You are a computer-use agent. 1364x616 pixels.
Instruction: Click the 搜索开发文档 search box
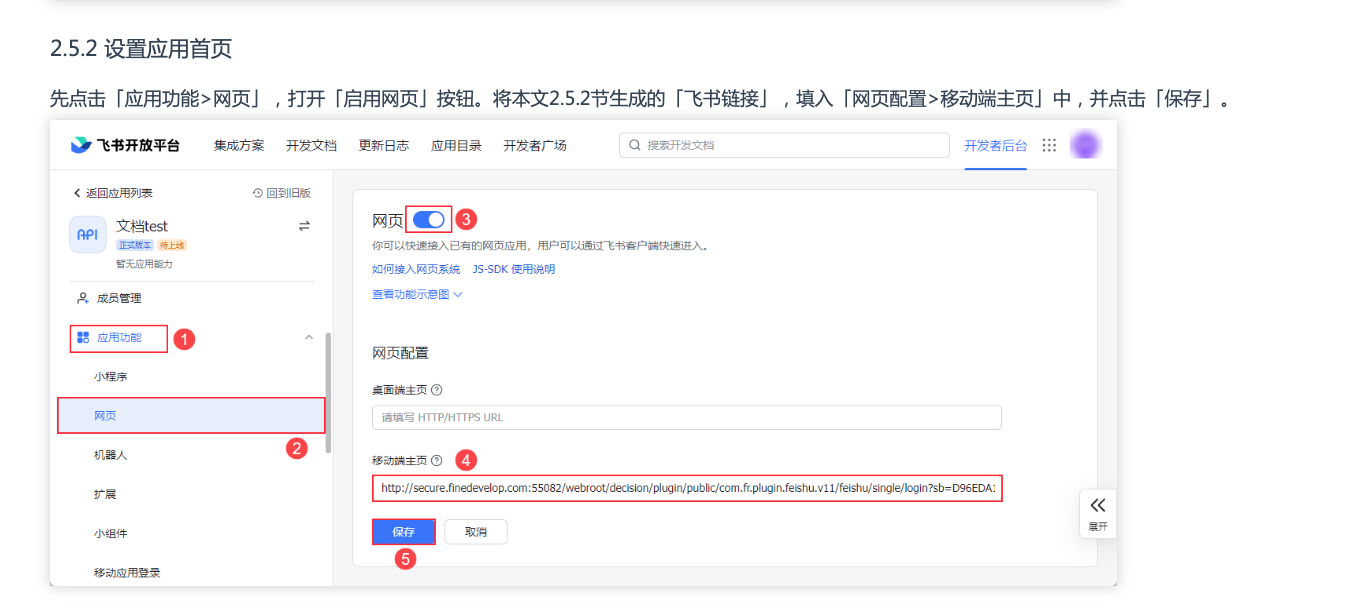pyautogui.click(x=784, y=145)
